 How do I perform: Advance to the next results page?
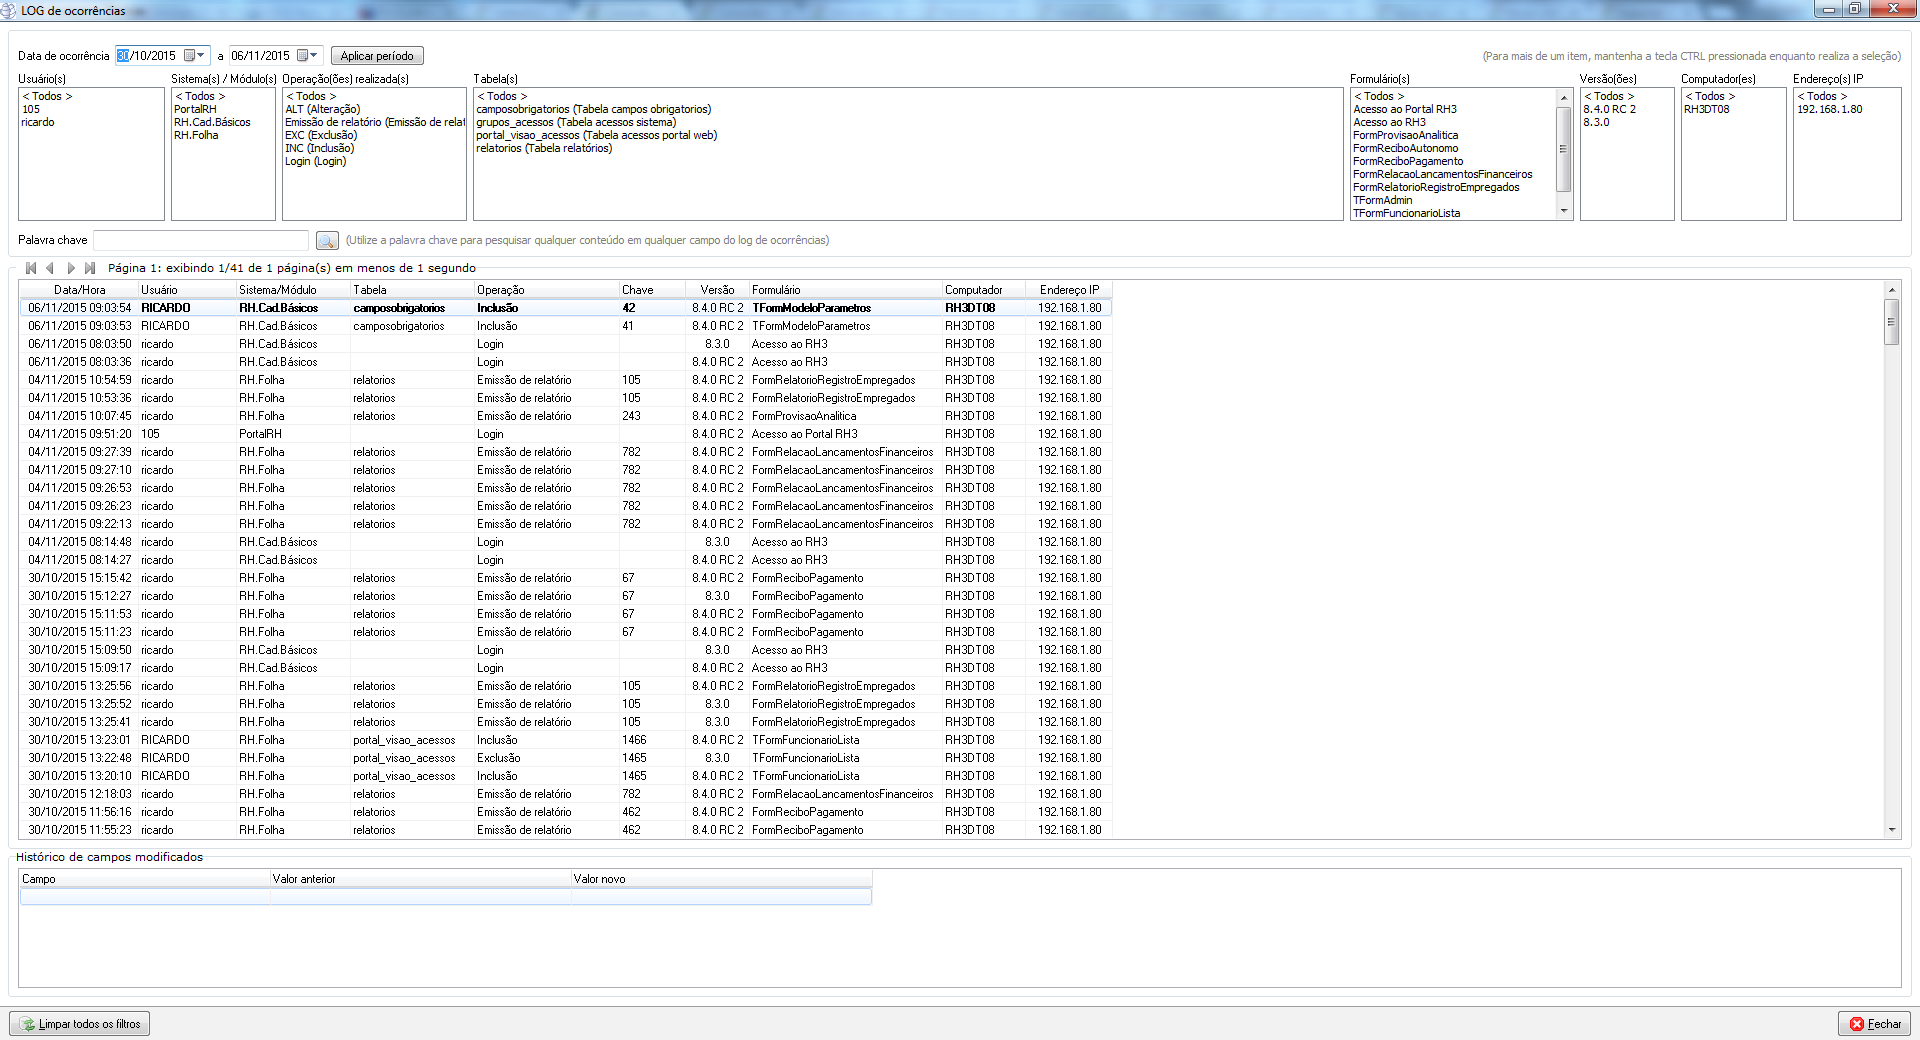pyautogui.click(x=70, y=268)
